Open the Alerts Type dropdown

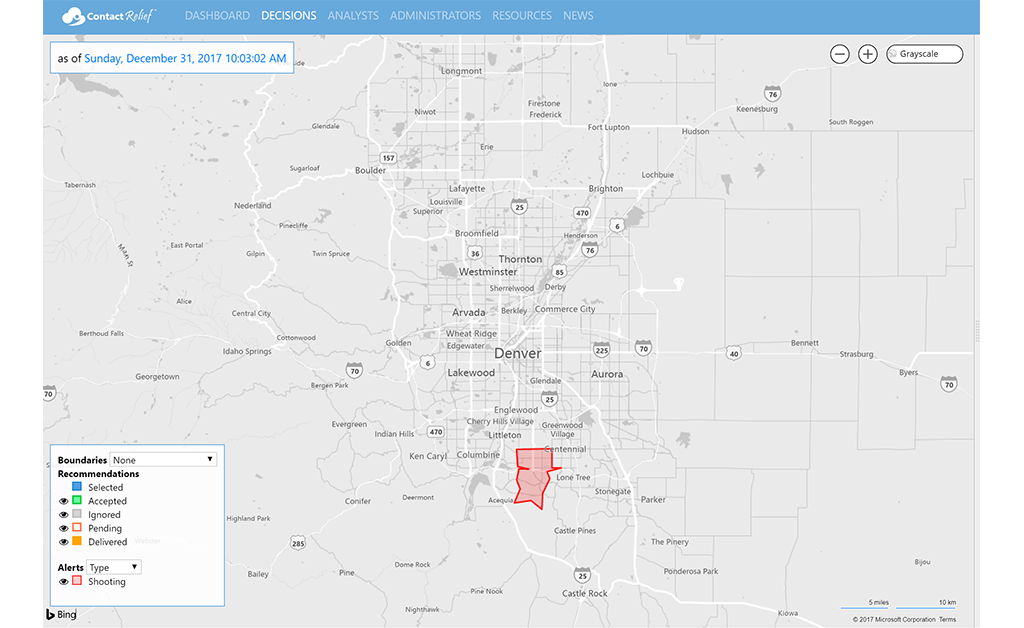(114, 567)
